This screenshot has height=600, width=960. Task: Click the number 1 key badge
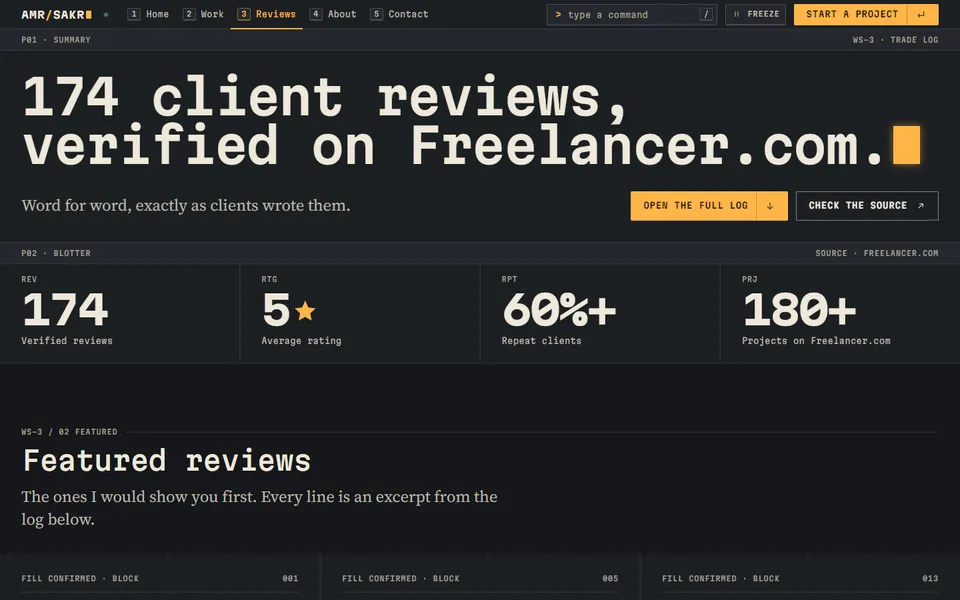click(x=133, y=14)
